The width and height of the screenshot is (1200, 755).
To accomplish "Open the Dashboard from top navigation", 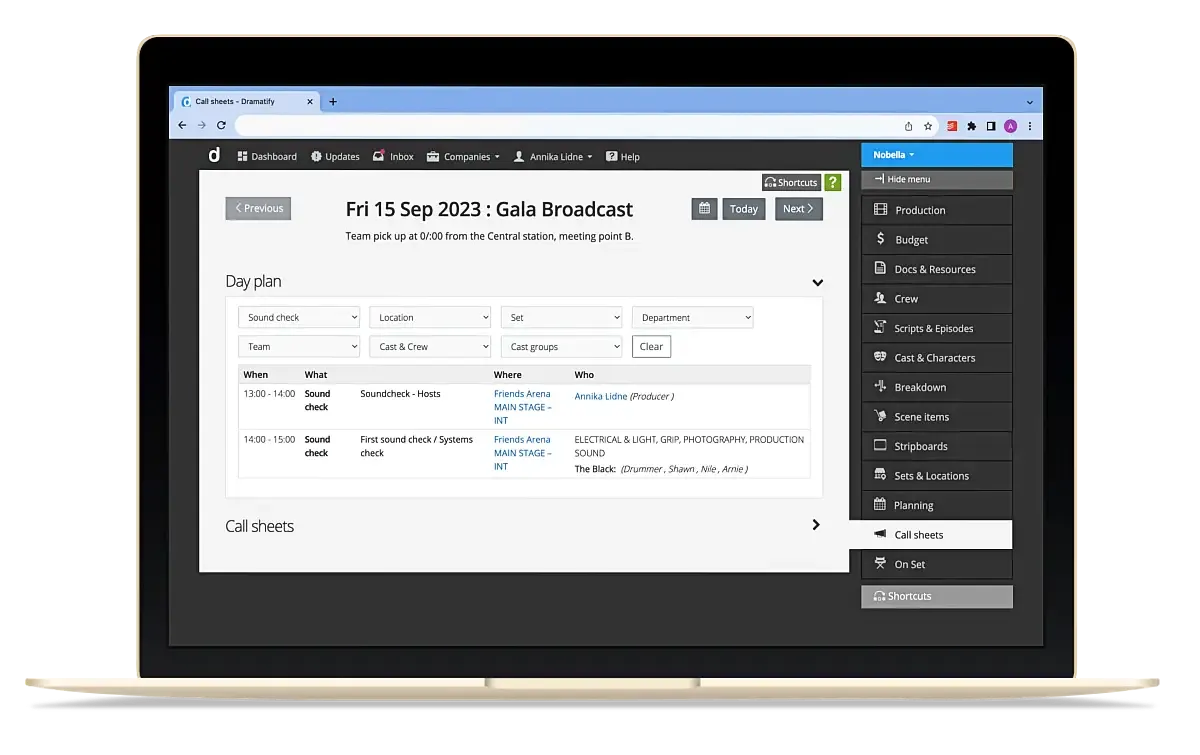I will pos(267,157).
